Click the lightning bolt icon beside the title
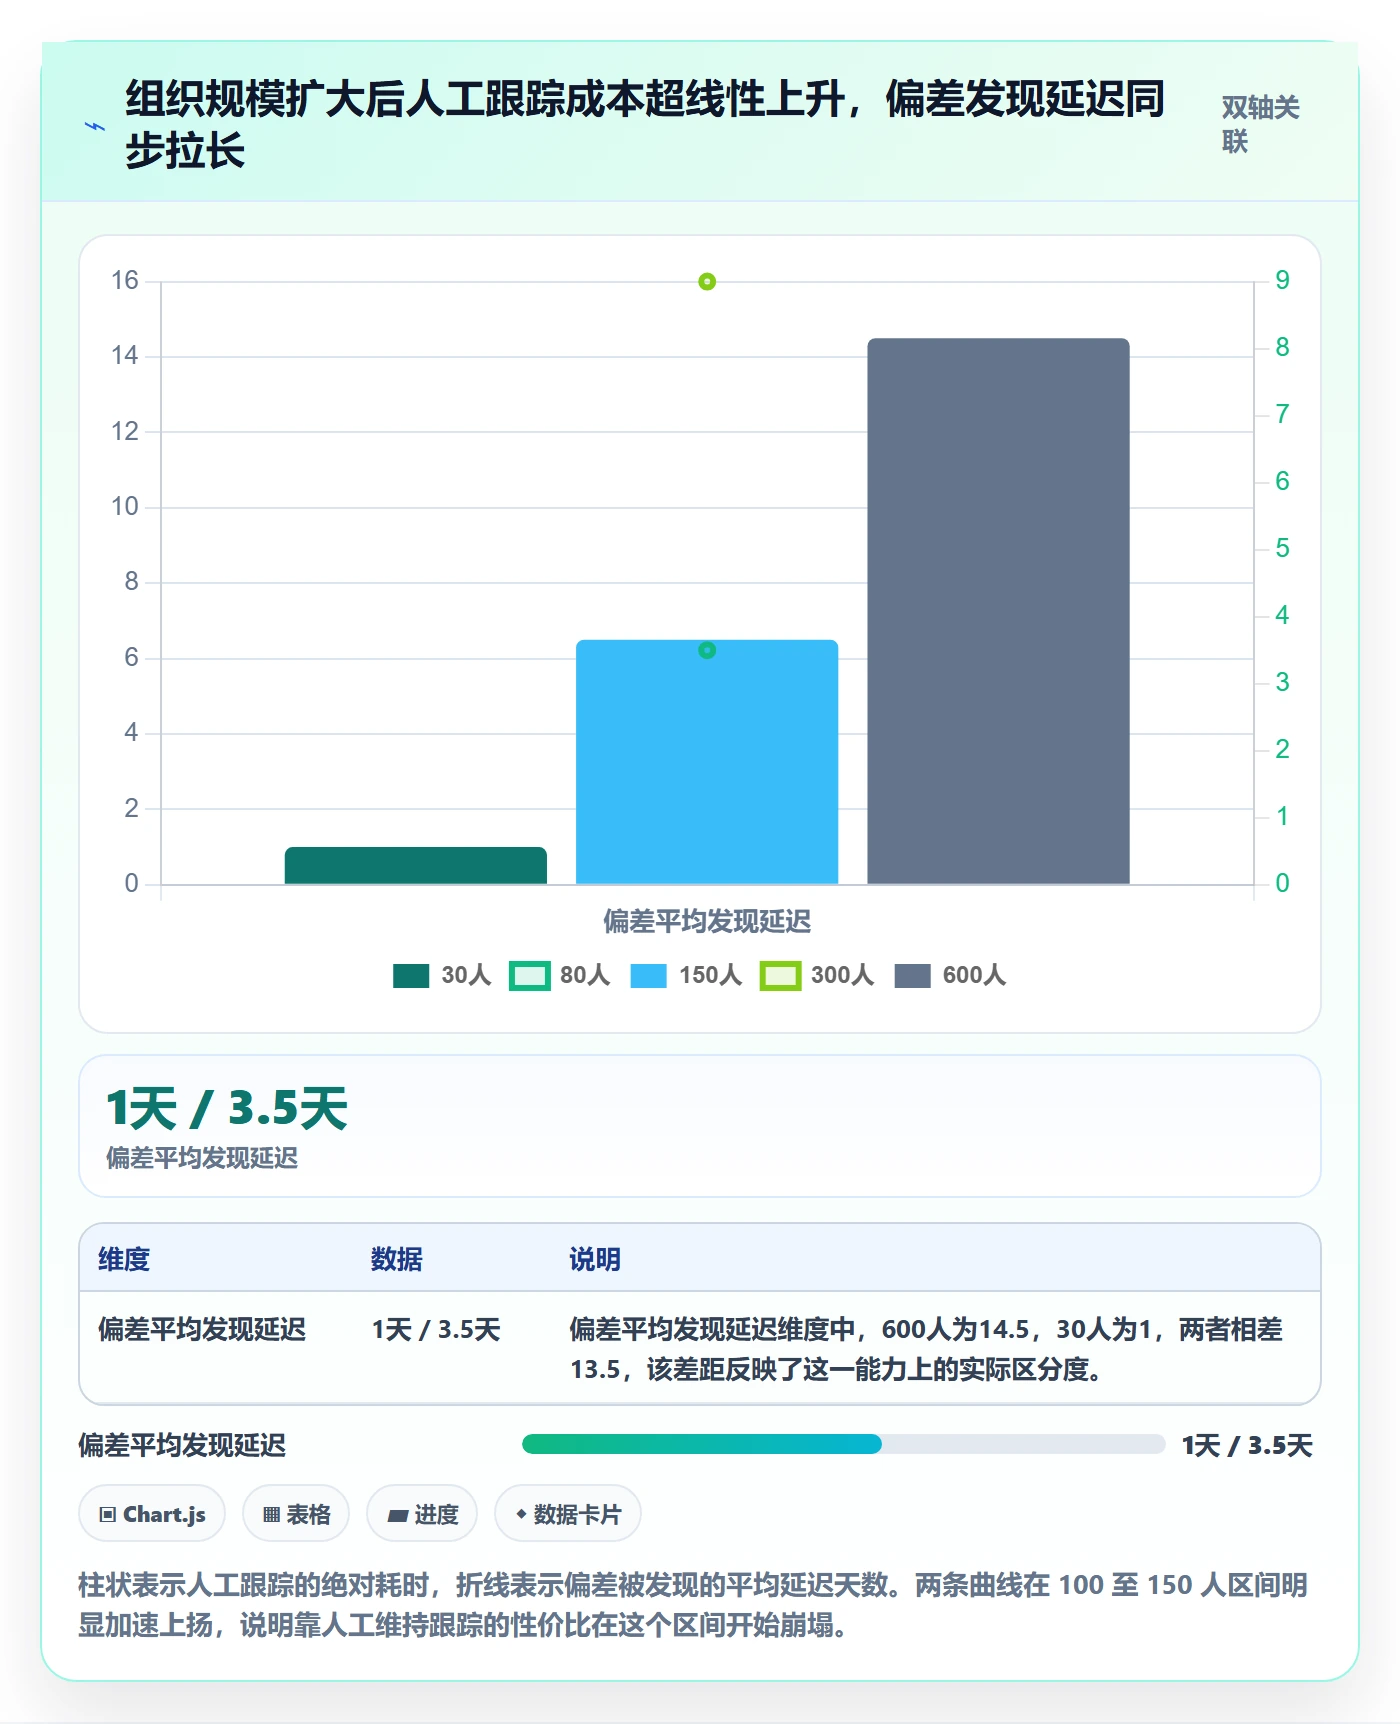The height and width of the screenshot is (1724, 1400). point(95,126)
